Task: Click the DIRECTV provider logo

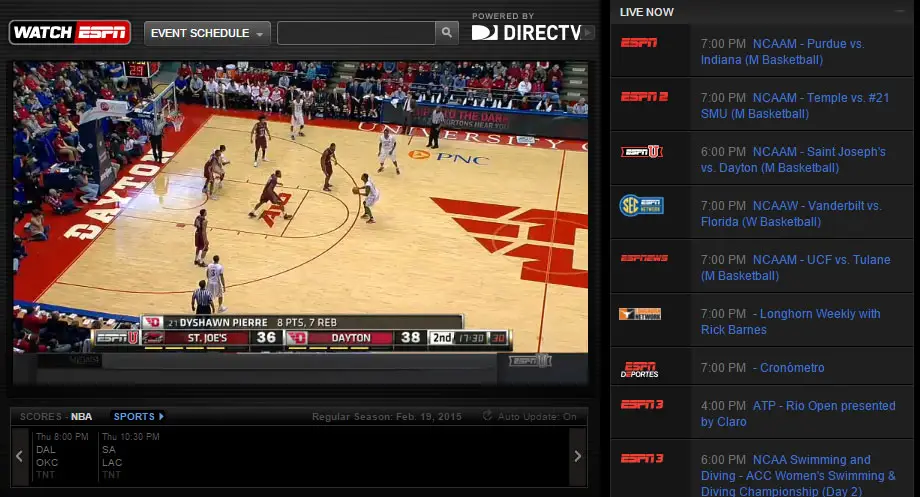Action: point(526,33)
